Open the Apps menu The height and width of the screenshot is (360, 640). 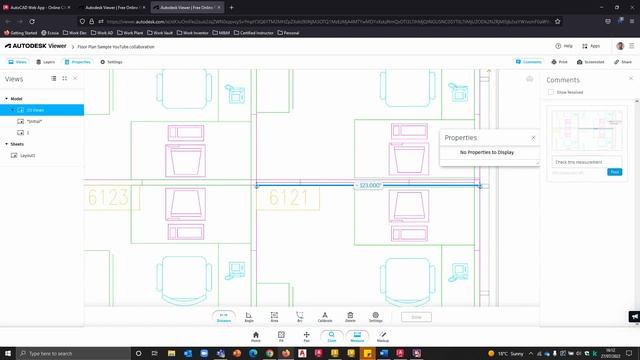click(x=591, y=46)
